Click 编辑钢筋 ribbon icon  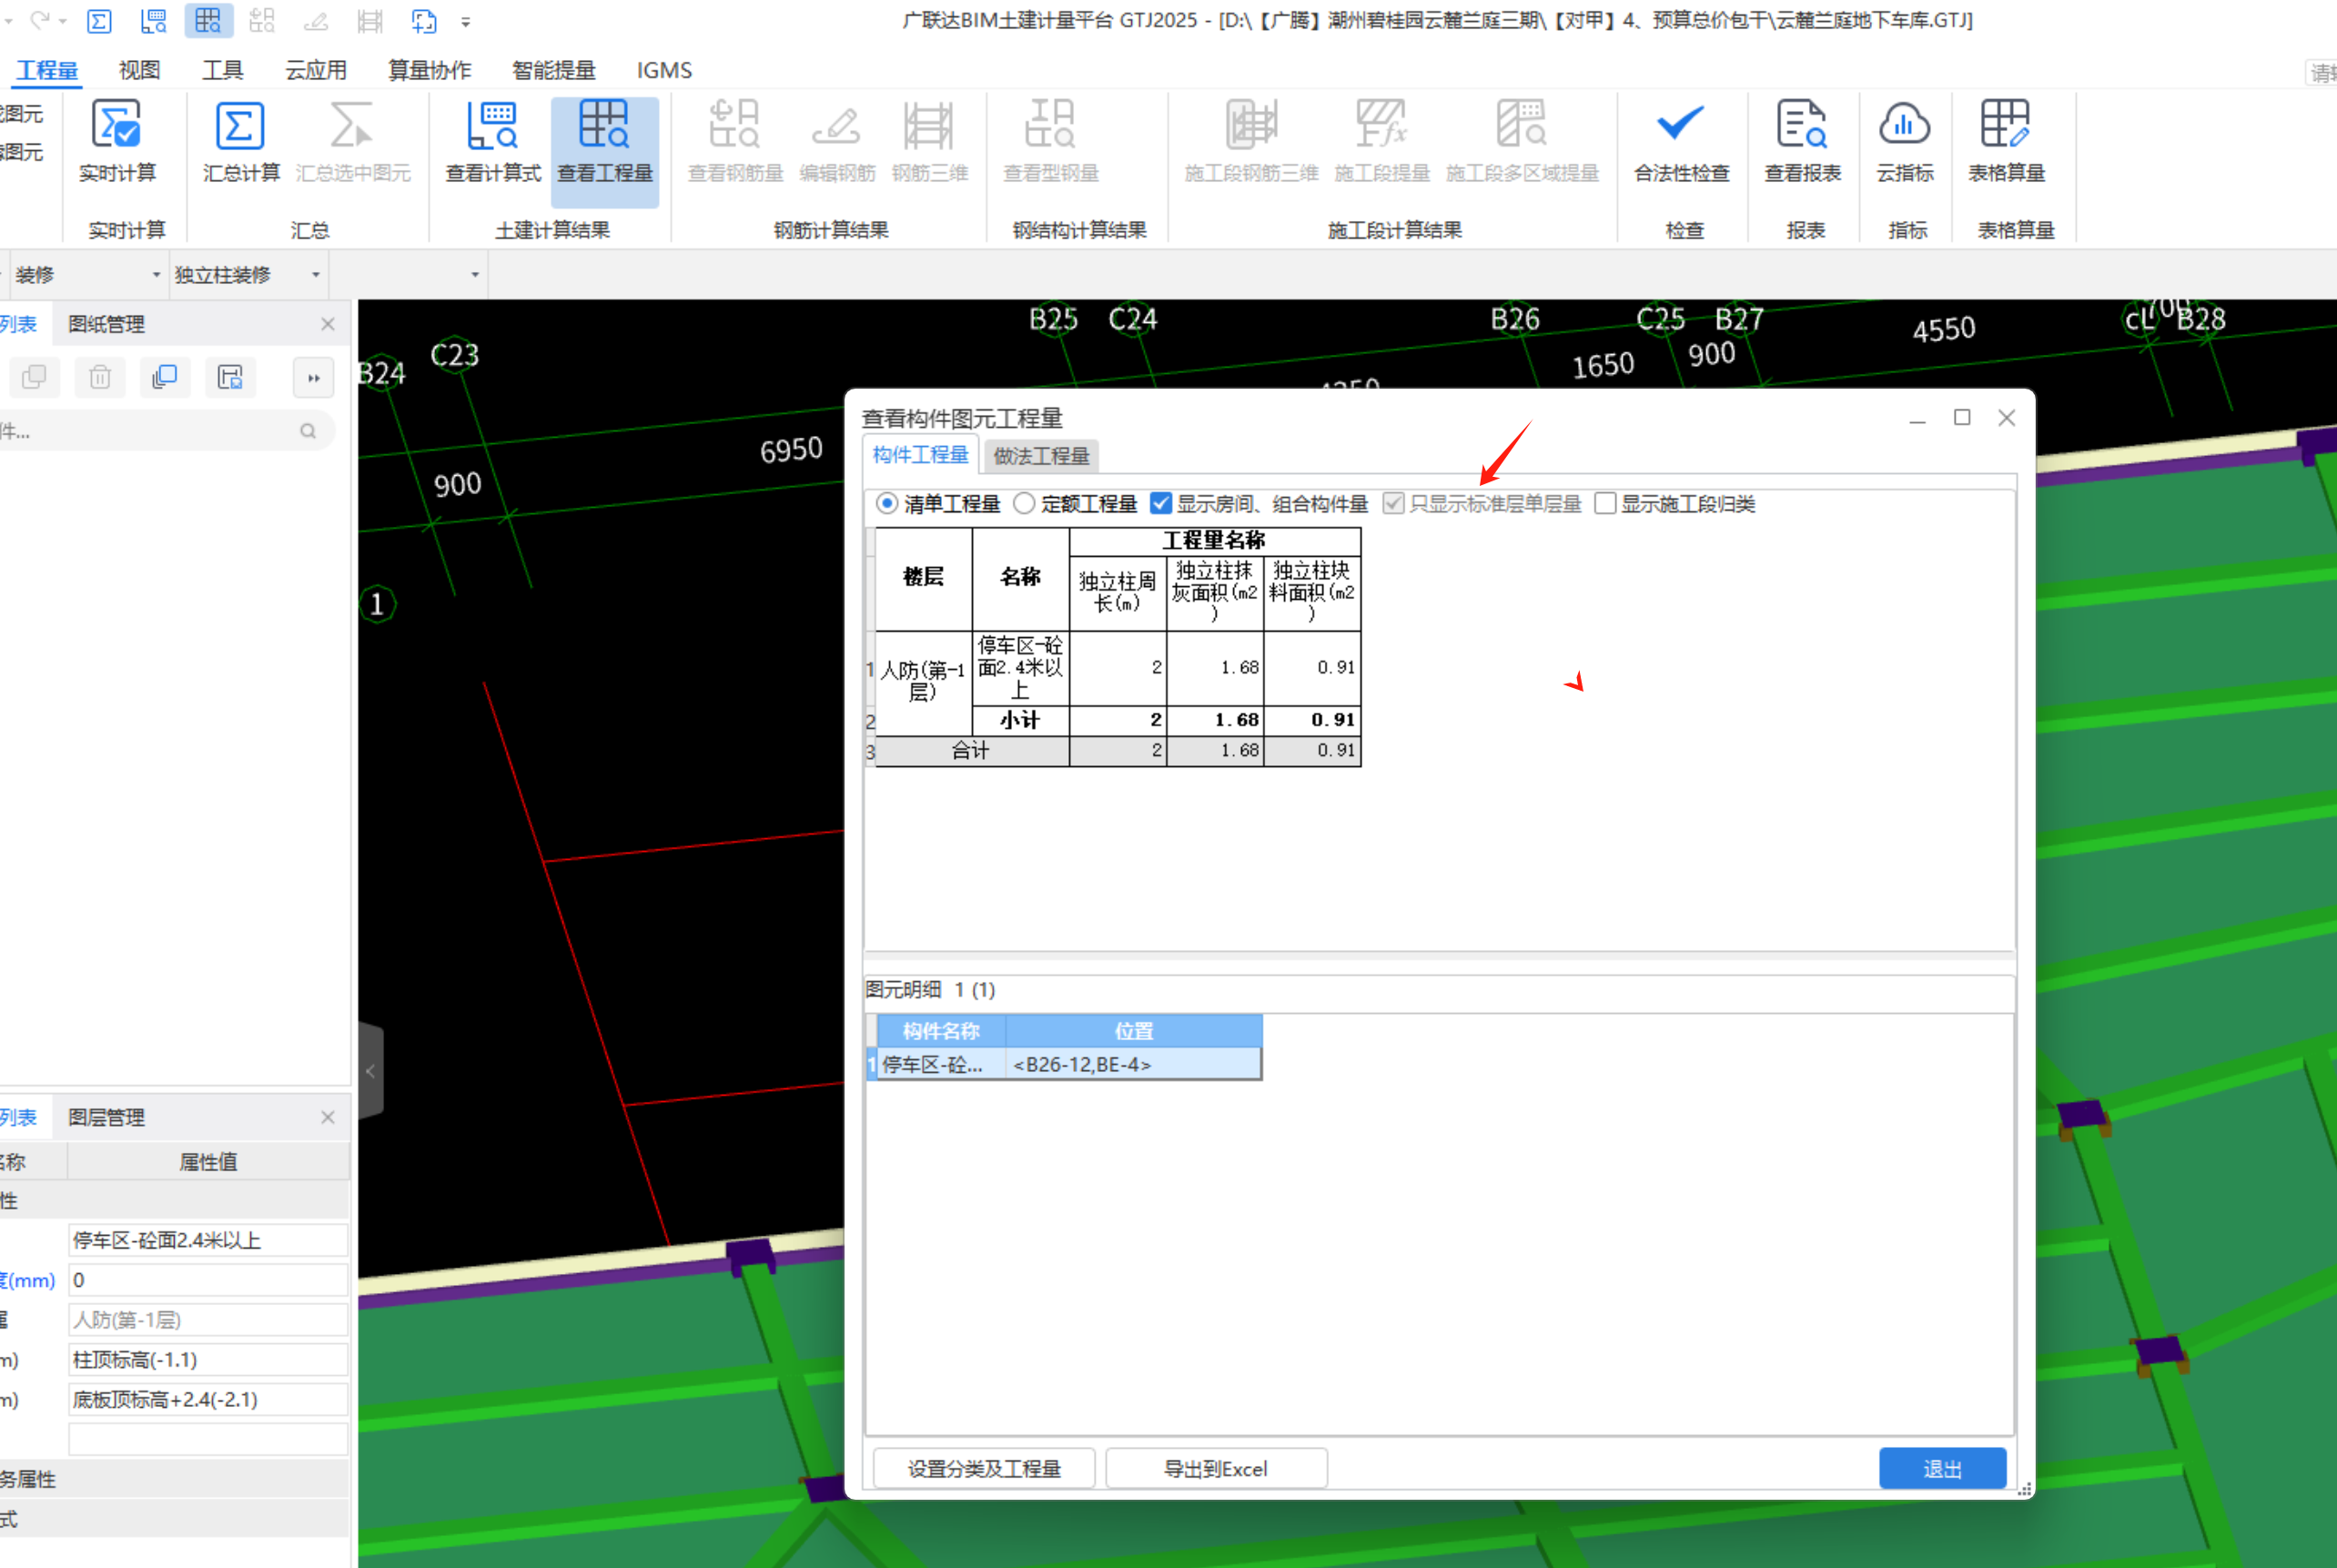click(837, 141)
